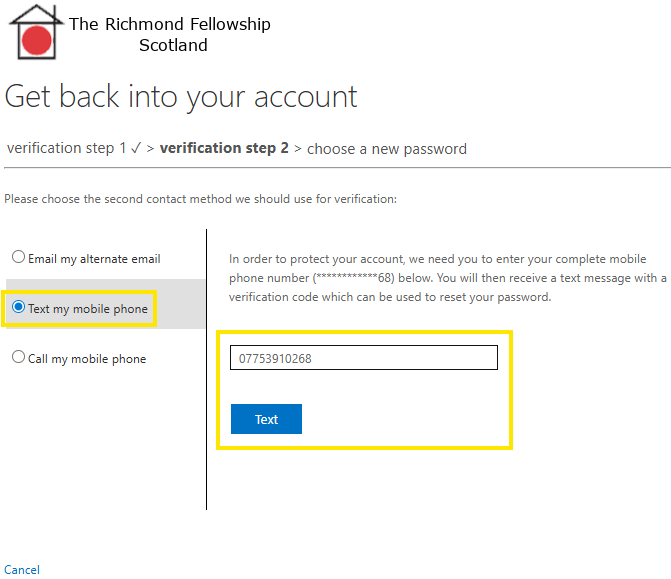Click the red circle inside the logo

tap(37, 41)
